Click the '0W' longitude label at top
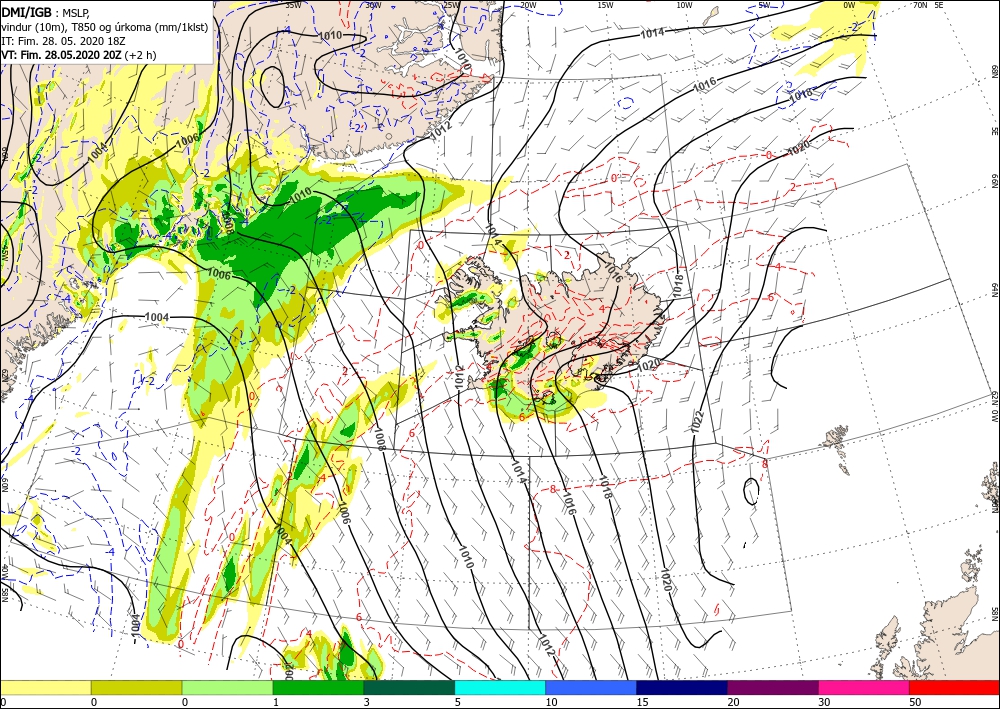 click(849, 5)
